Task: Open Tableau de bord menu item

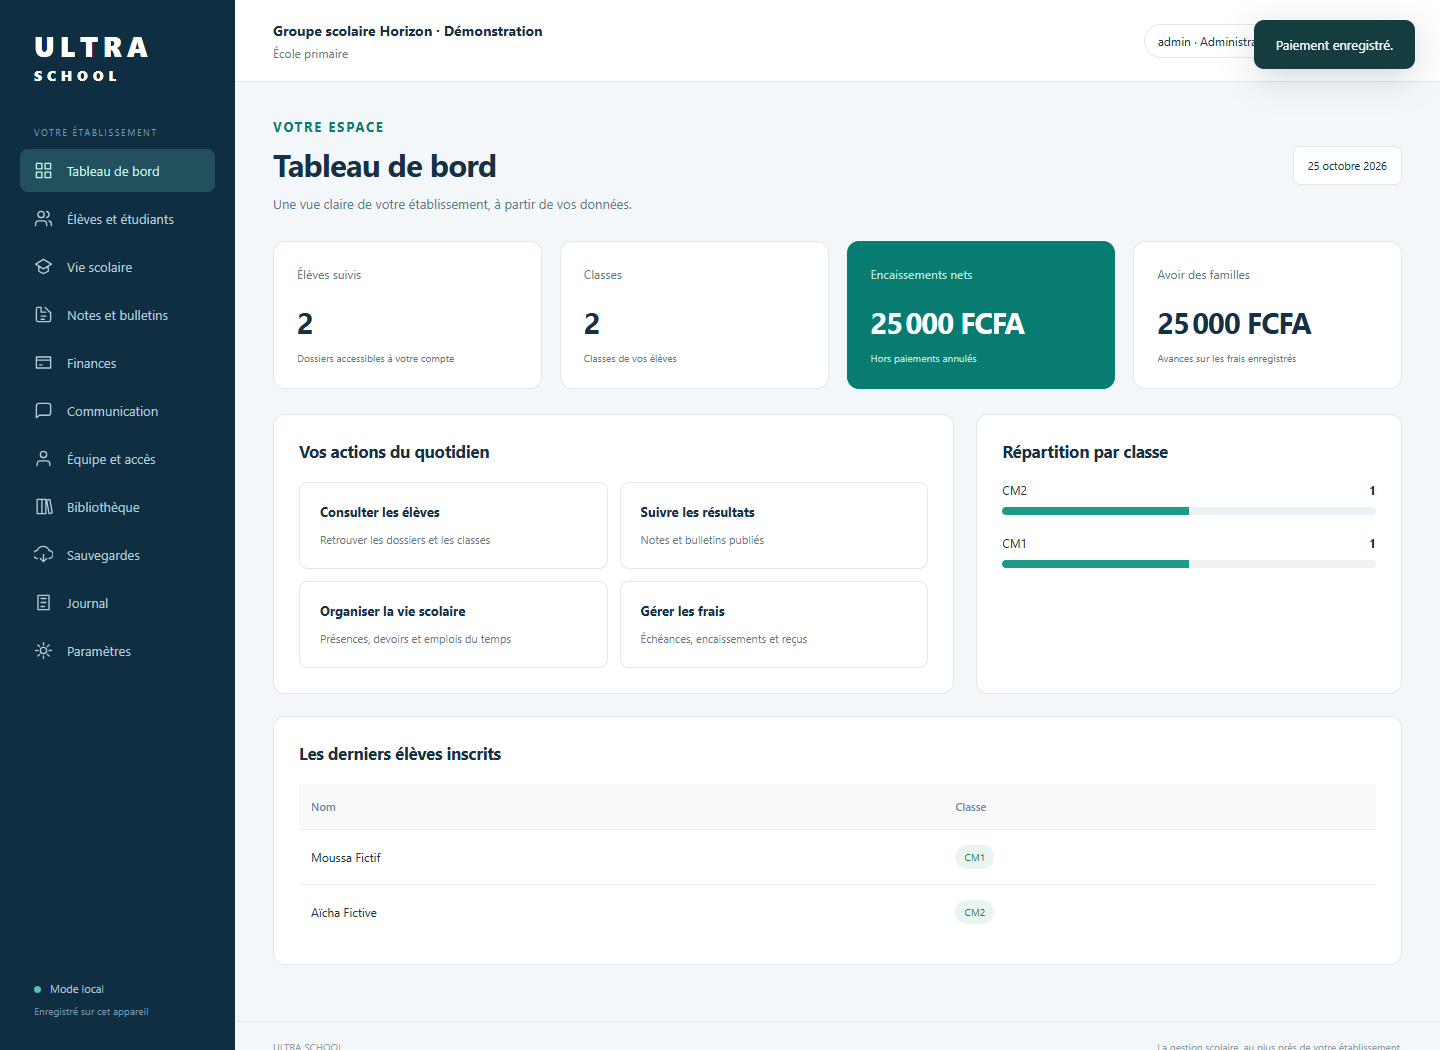Action: [x=117, y=171]
